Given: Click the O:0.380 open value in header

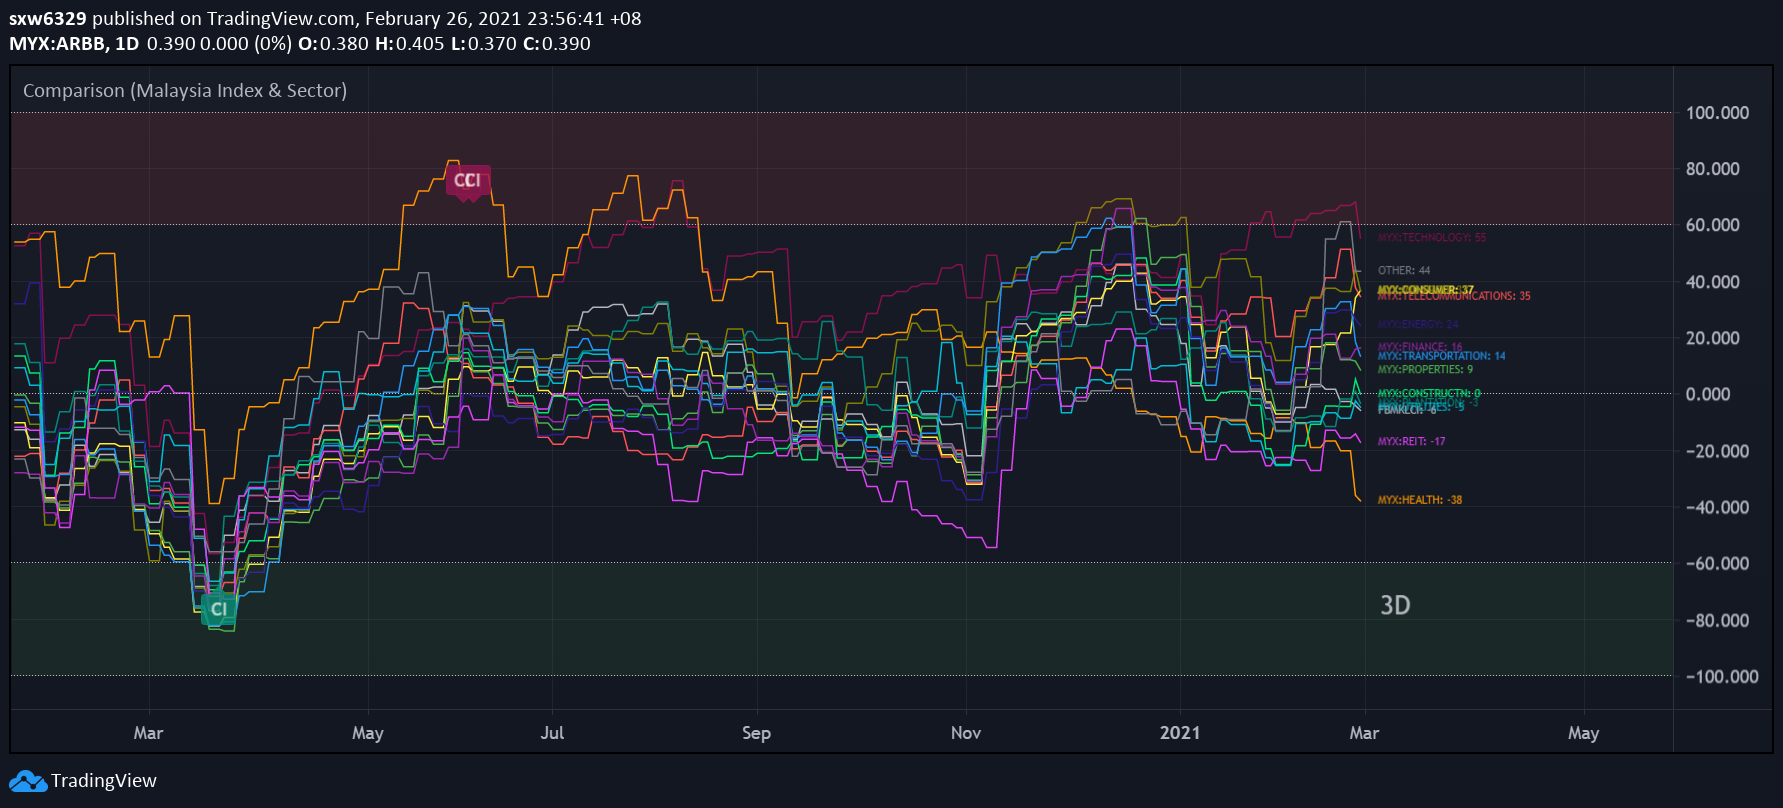Looking at the screenshot, I should pos(333,44).
